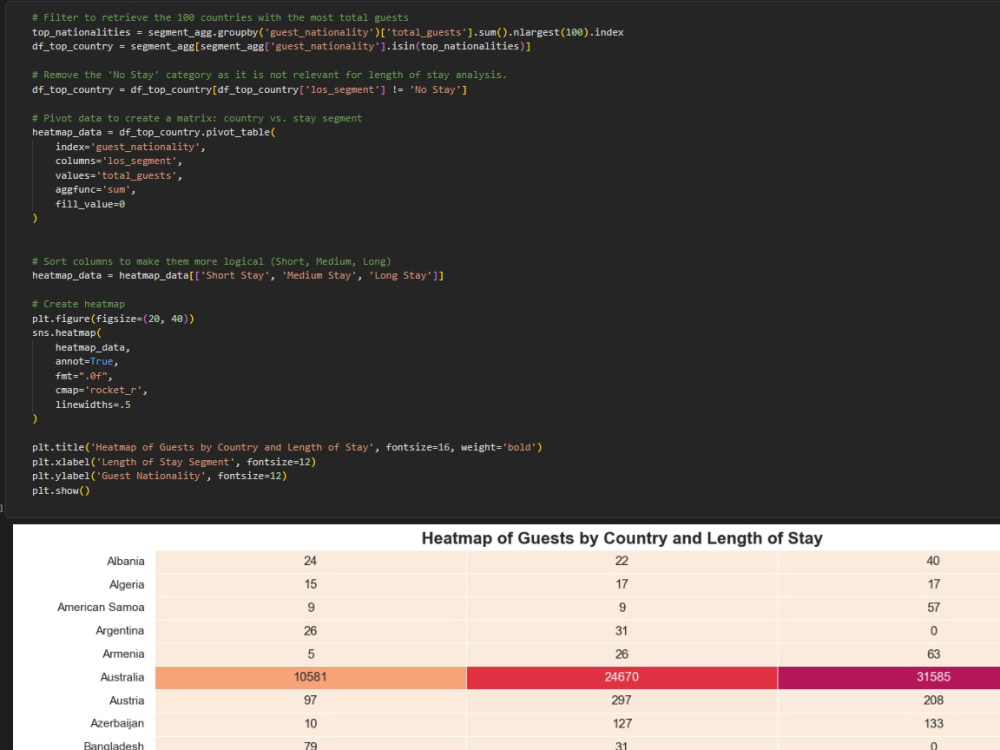
Task: Click the Argentina cell showing 31
Action: (x=622, y=631)
